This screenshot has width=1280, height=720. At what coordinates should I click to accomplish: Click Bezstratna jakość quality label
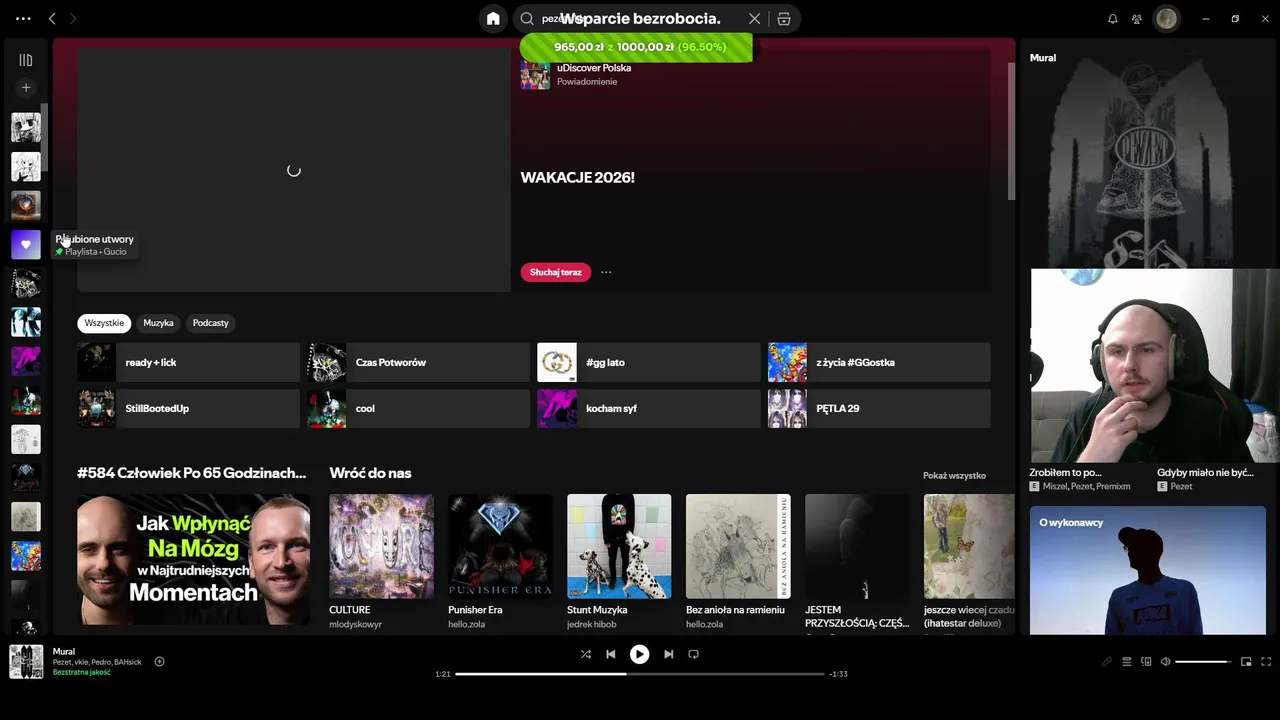[82, 672]
